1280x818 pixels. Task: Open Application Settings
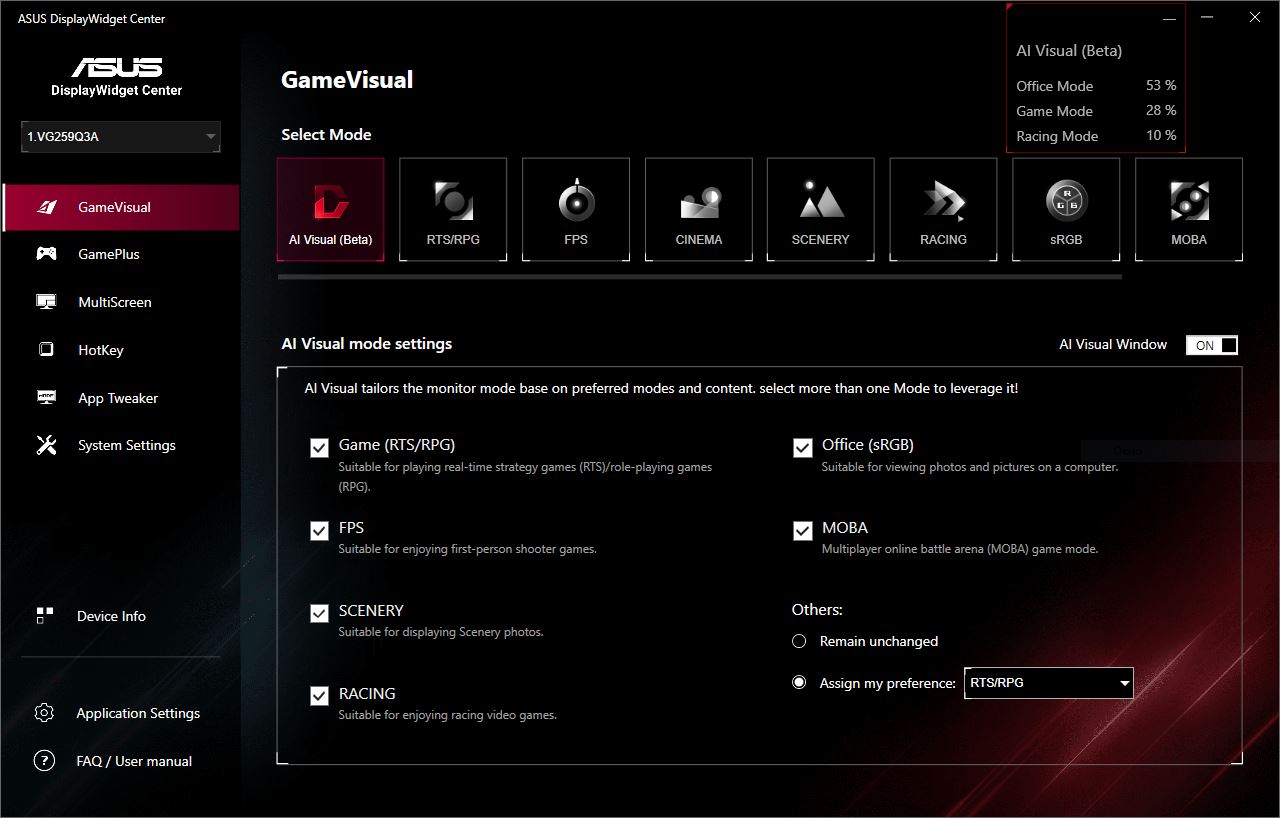(x=138, y=713)
